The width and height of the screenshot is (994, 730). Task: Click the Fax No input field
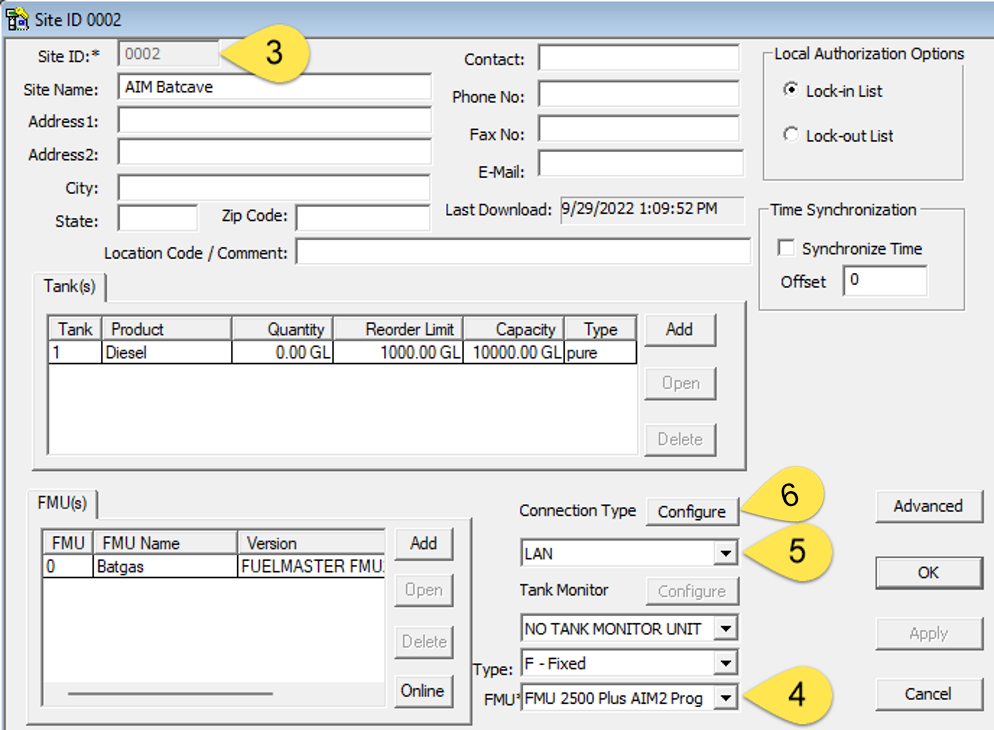[x=639, y=129]
